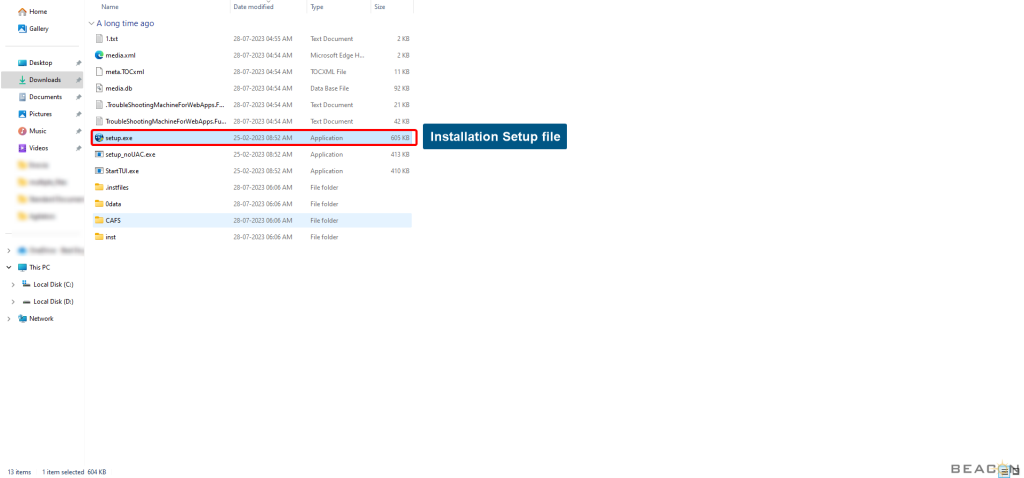The height and width of the screenshot is (478, 1024).
Task: Switch to details view in status bar
Action: pyautogui.click(x=1004, y=471)
